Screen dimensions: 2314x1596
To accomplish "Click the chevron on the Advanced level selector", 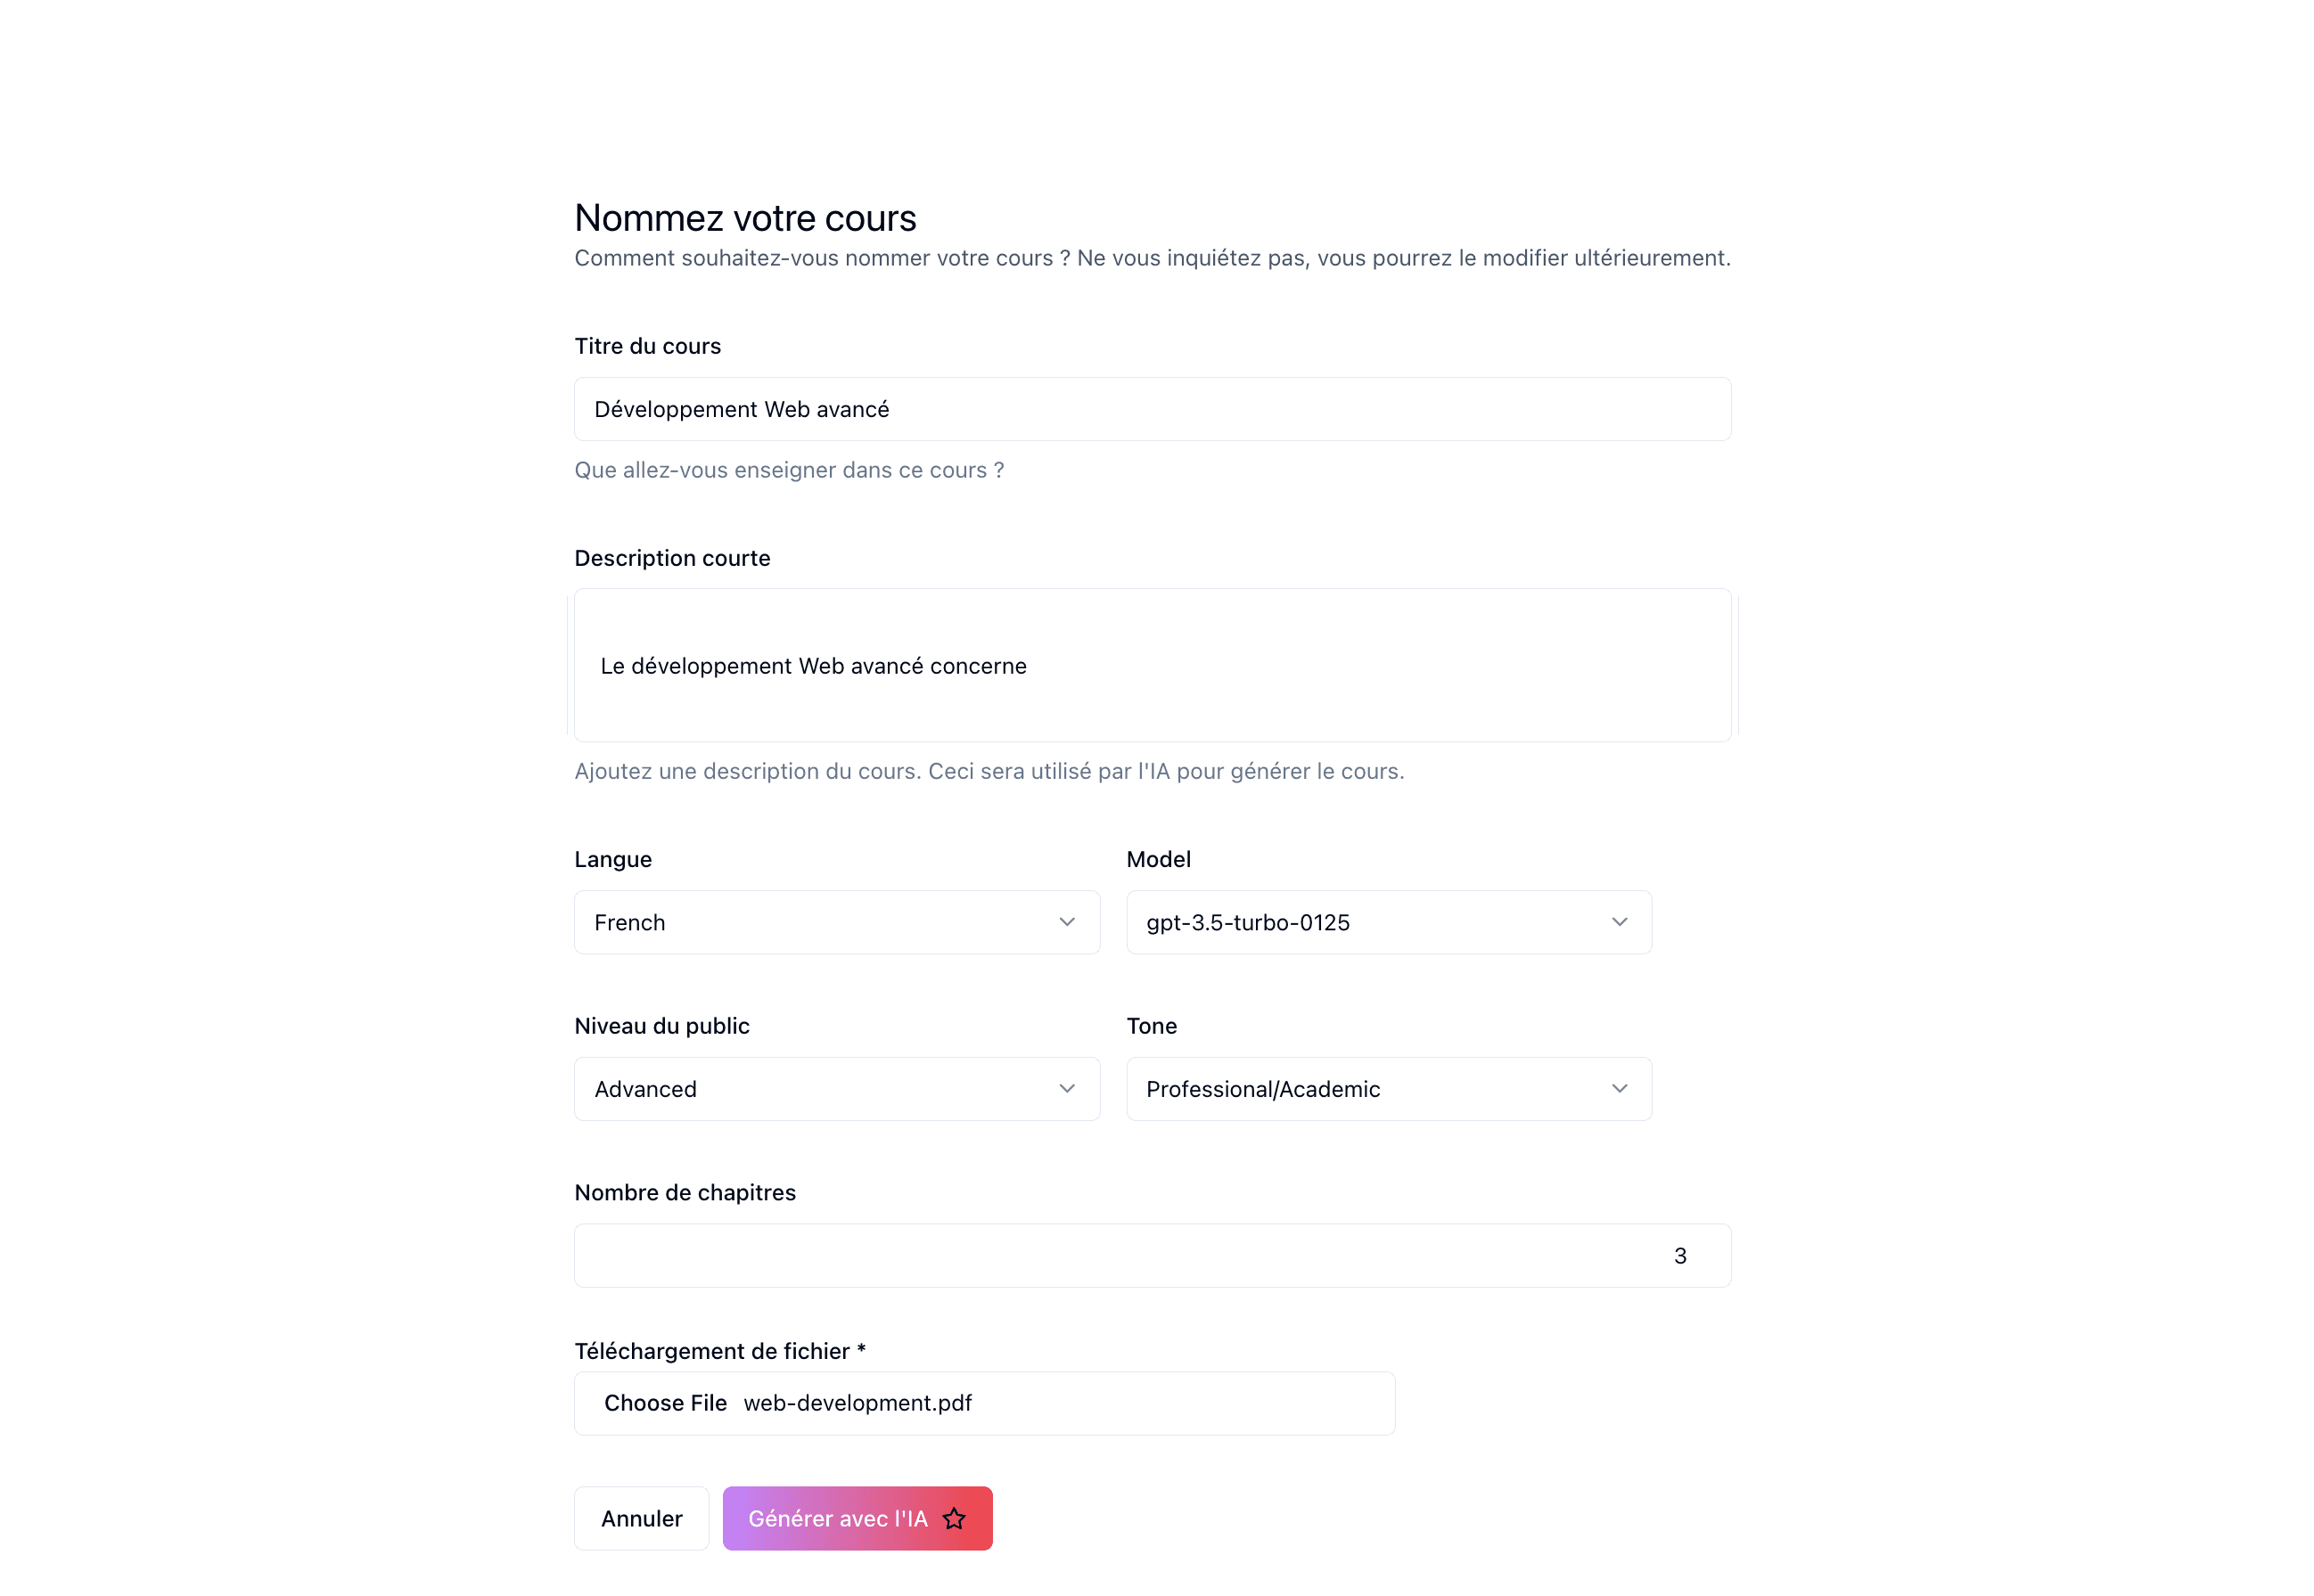I will (x=1066, y=1089).
